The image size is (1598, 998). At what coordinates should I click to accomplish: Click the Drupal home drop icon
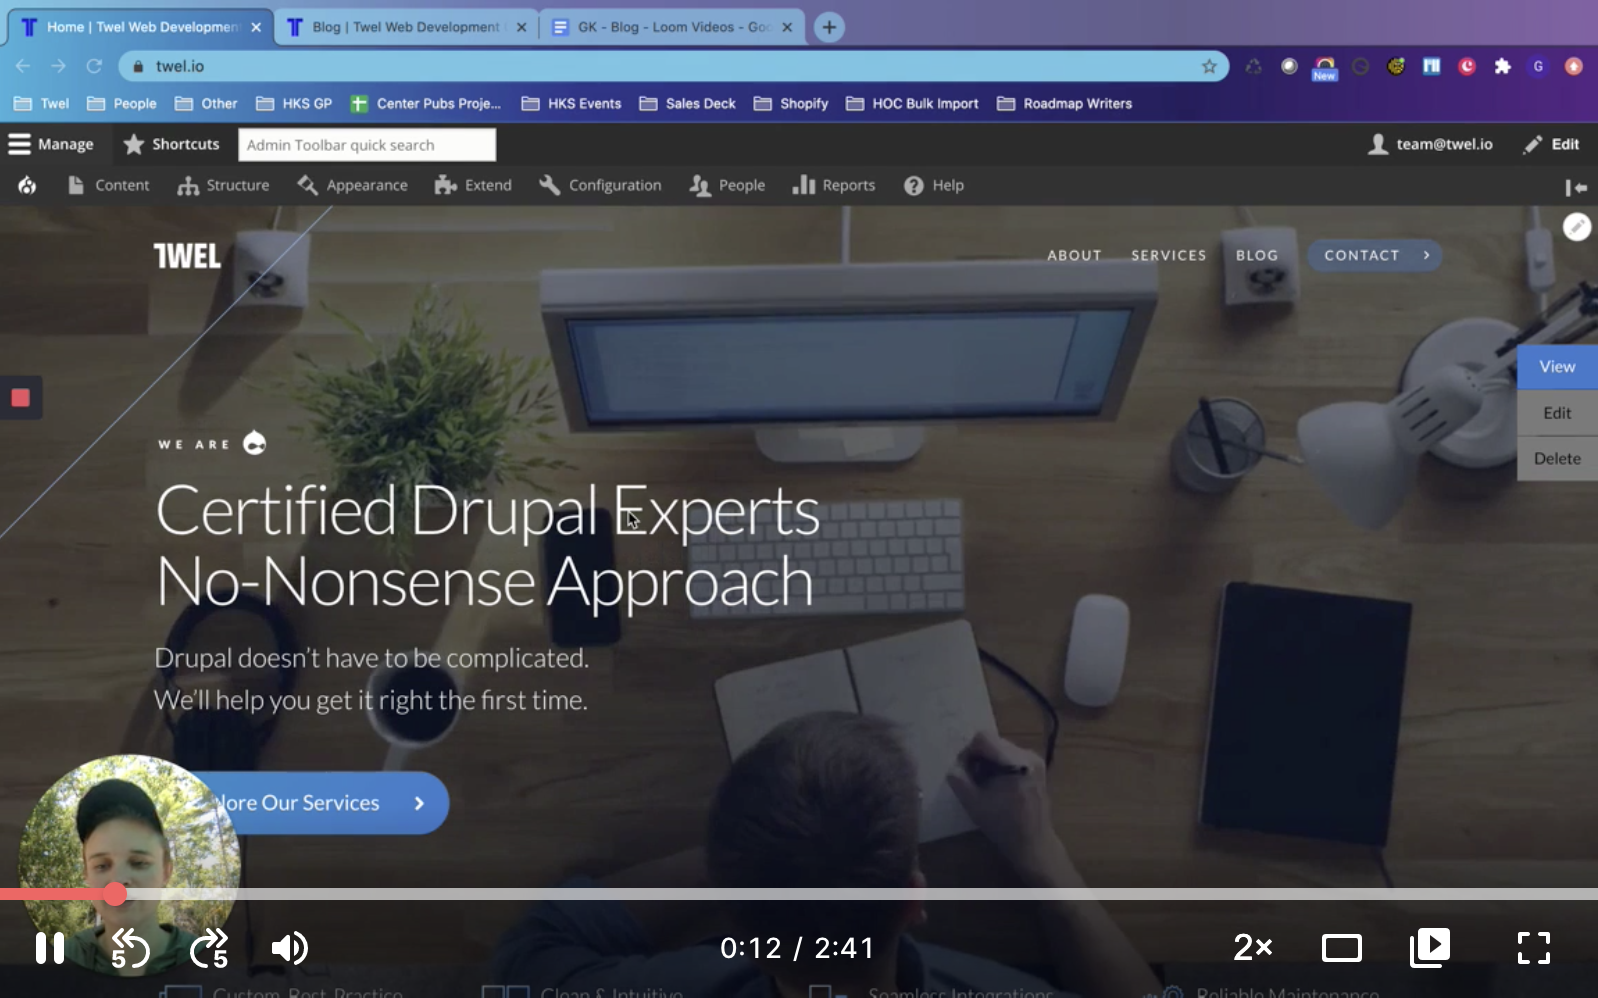pos(27,185)
